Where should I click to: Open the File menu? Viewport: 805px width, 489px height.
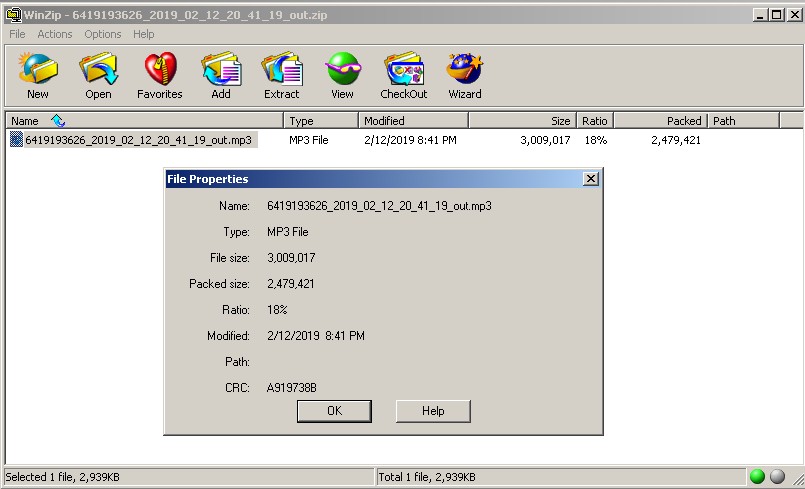click(17, 34)
